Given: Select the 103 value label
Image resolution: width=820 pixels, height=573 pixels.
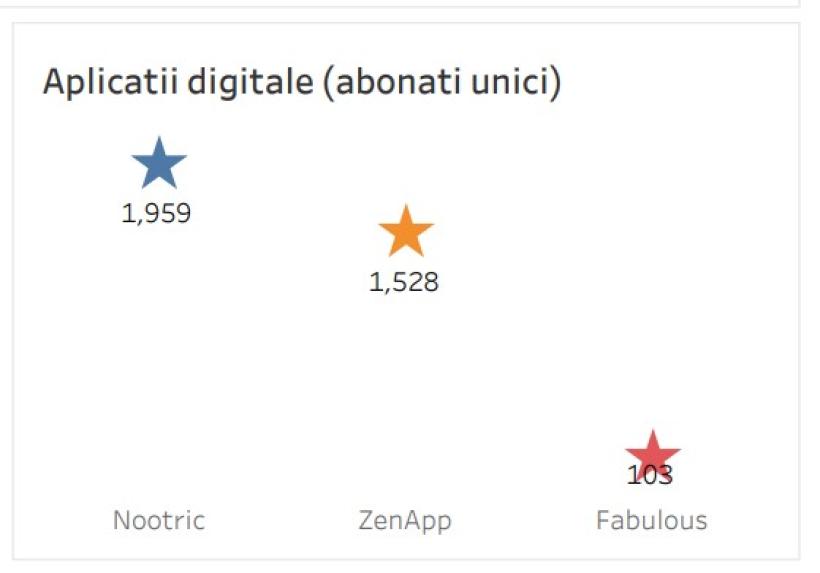Looking at the screenshot, I should pyautogui.click(x=650, y=475).
